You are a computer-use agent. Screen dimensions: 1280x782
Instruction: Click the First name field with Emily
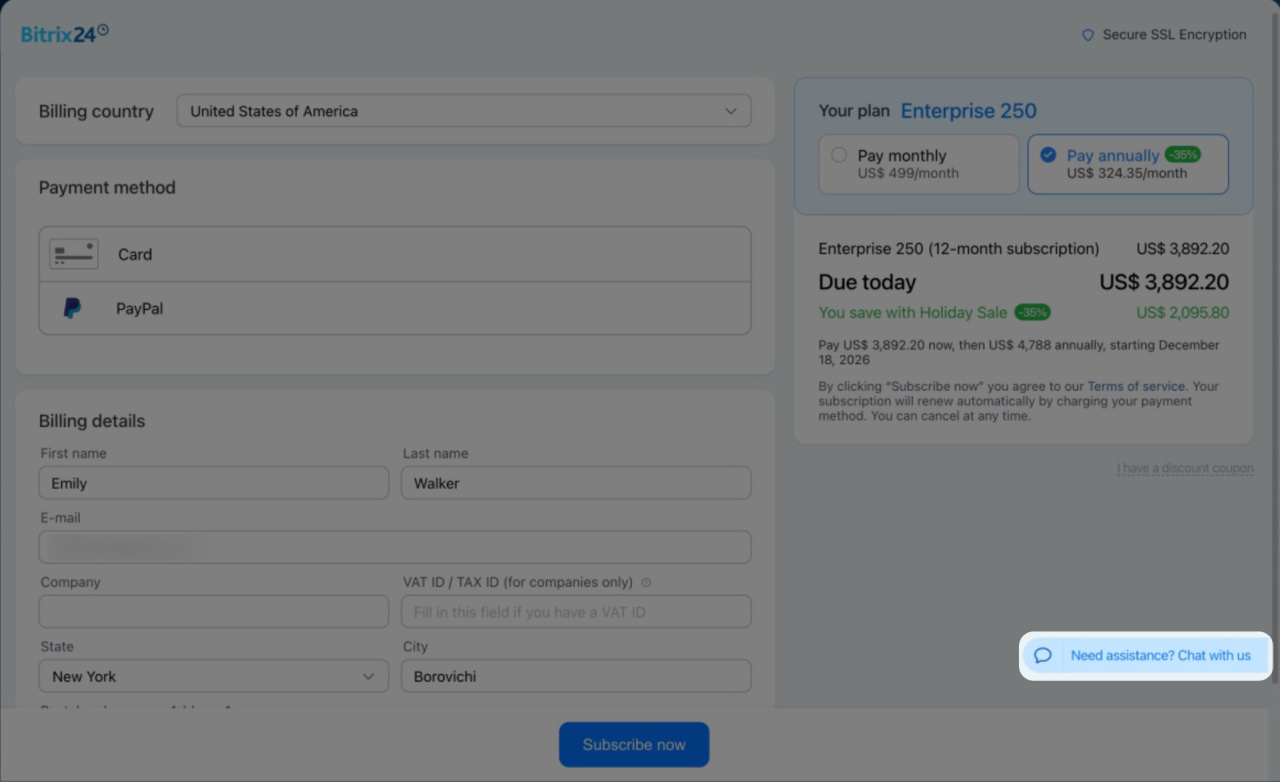[x=214, y=483]
